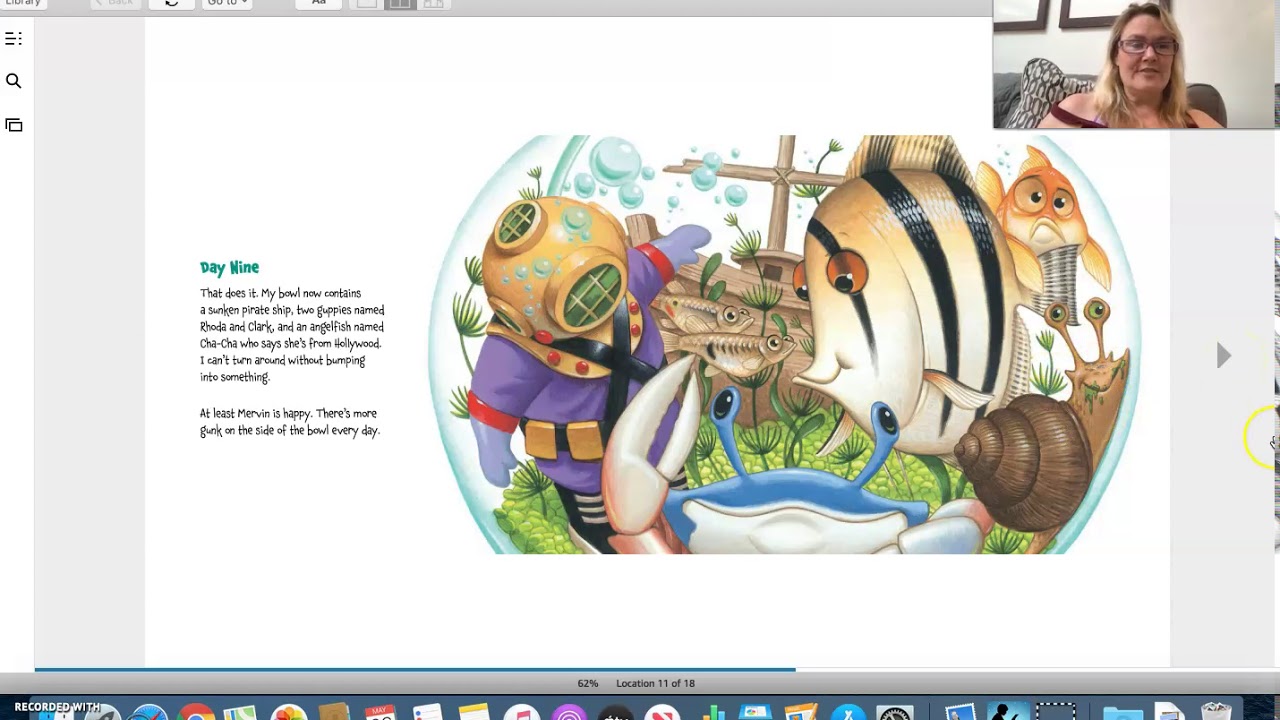Open the search magnifier in the sidebar
The width and height of the screenshot is (1280, 720).
(x=13, y=81)
